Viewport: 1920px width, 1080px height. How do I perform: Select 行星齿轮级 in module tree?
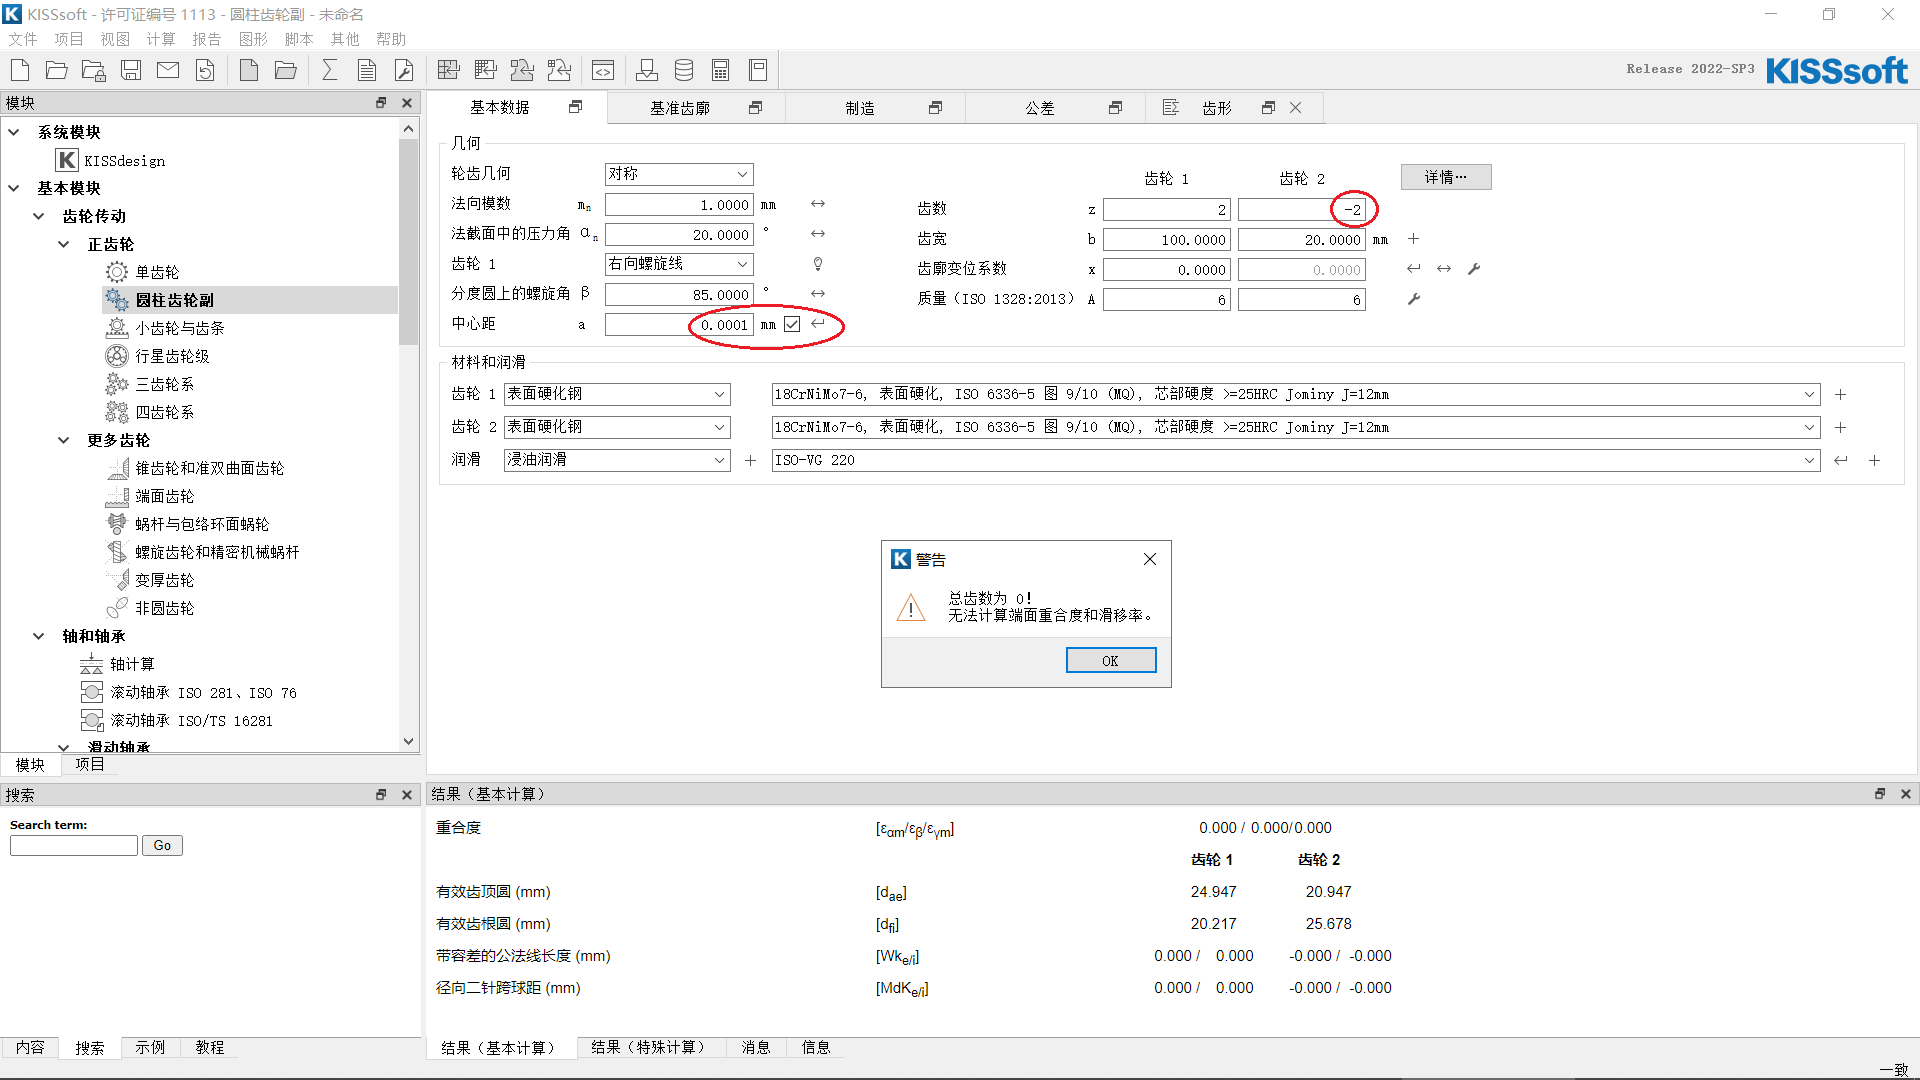[x=172, y=356]
